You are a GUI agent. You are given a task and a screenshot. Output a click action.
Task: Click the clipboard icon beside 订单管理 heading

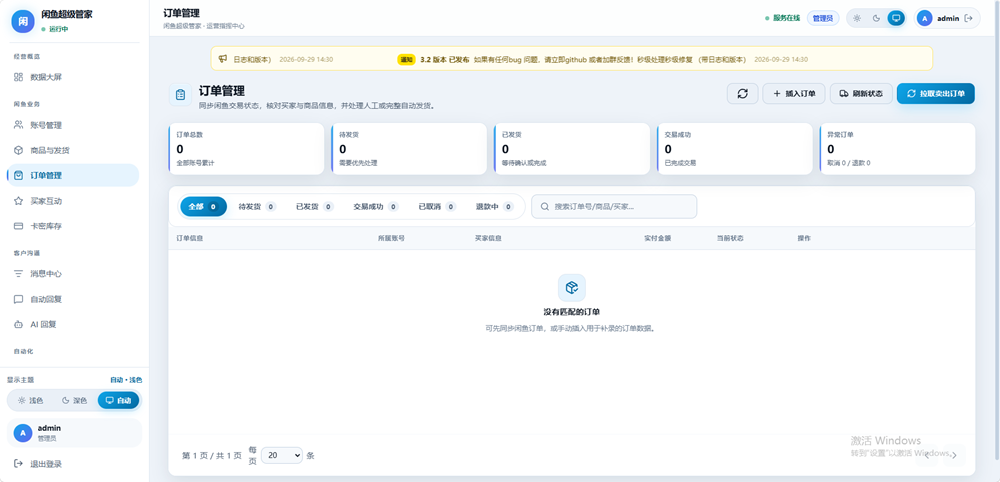(180, 94)
